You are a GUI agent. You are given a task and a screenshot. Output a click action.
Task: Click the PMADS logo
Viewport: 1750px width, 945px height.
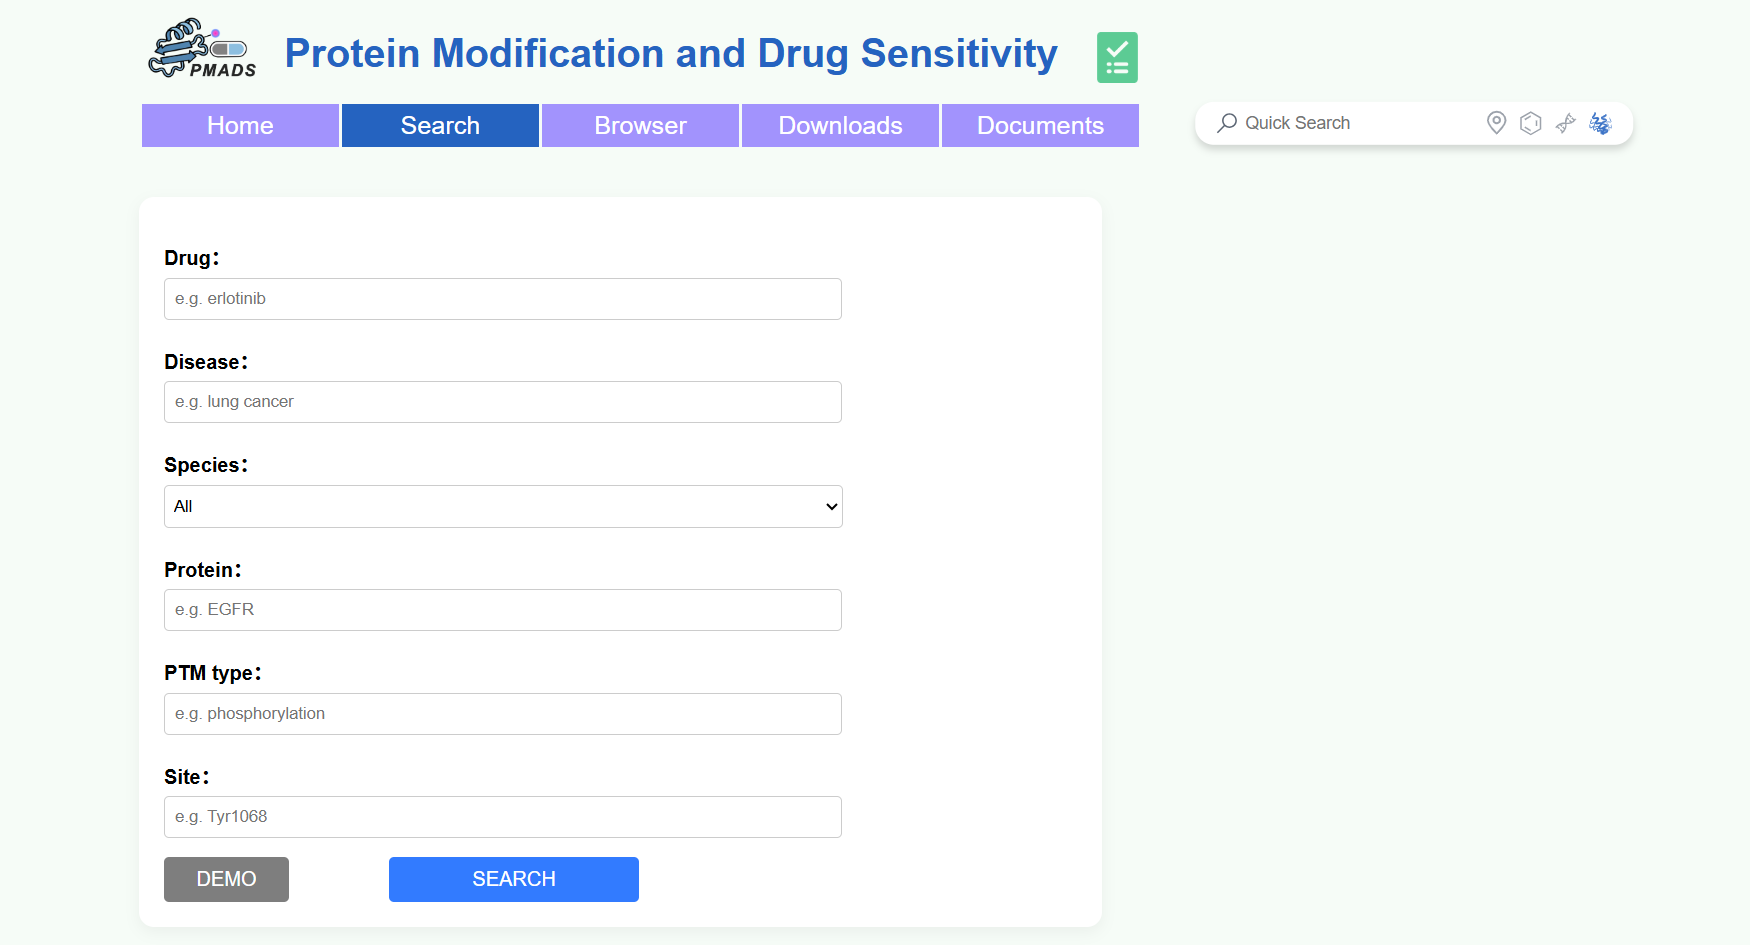[203, 50]
